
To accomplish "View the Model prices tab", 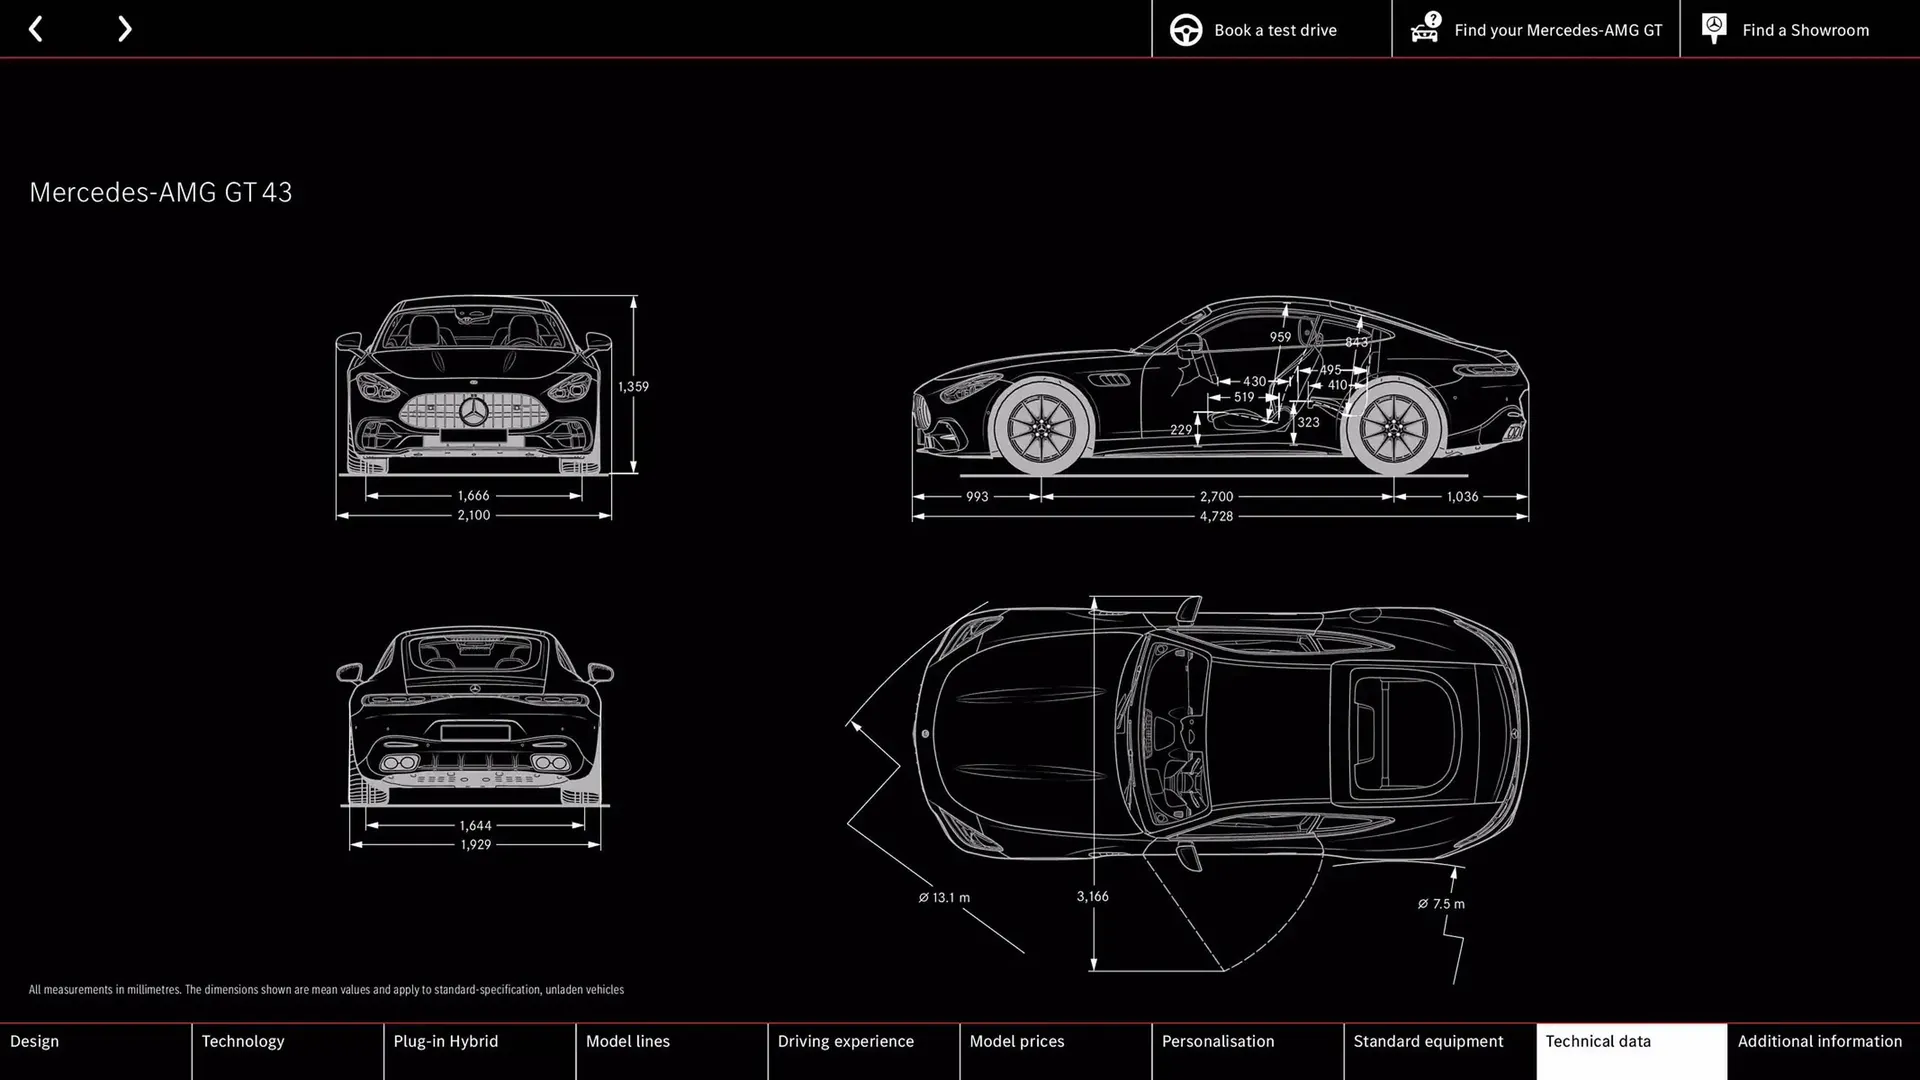I will [x=1055, y=1051].
